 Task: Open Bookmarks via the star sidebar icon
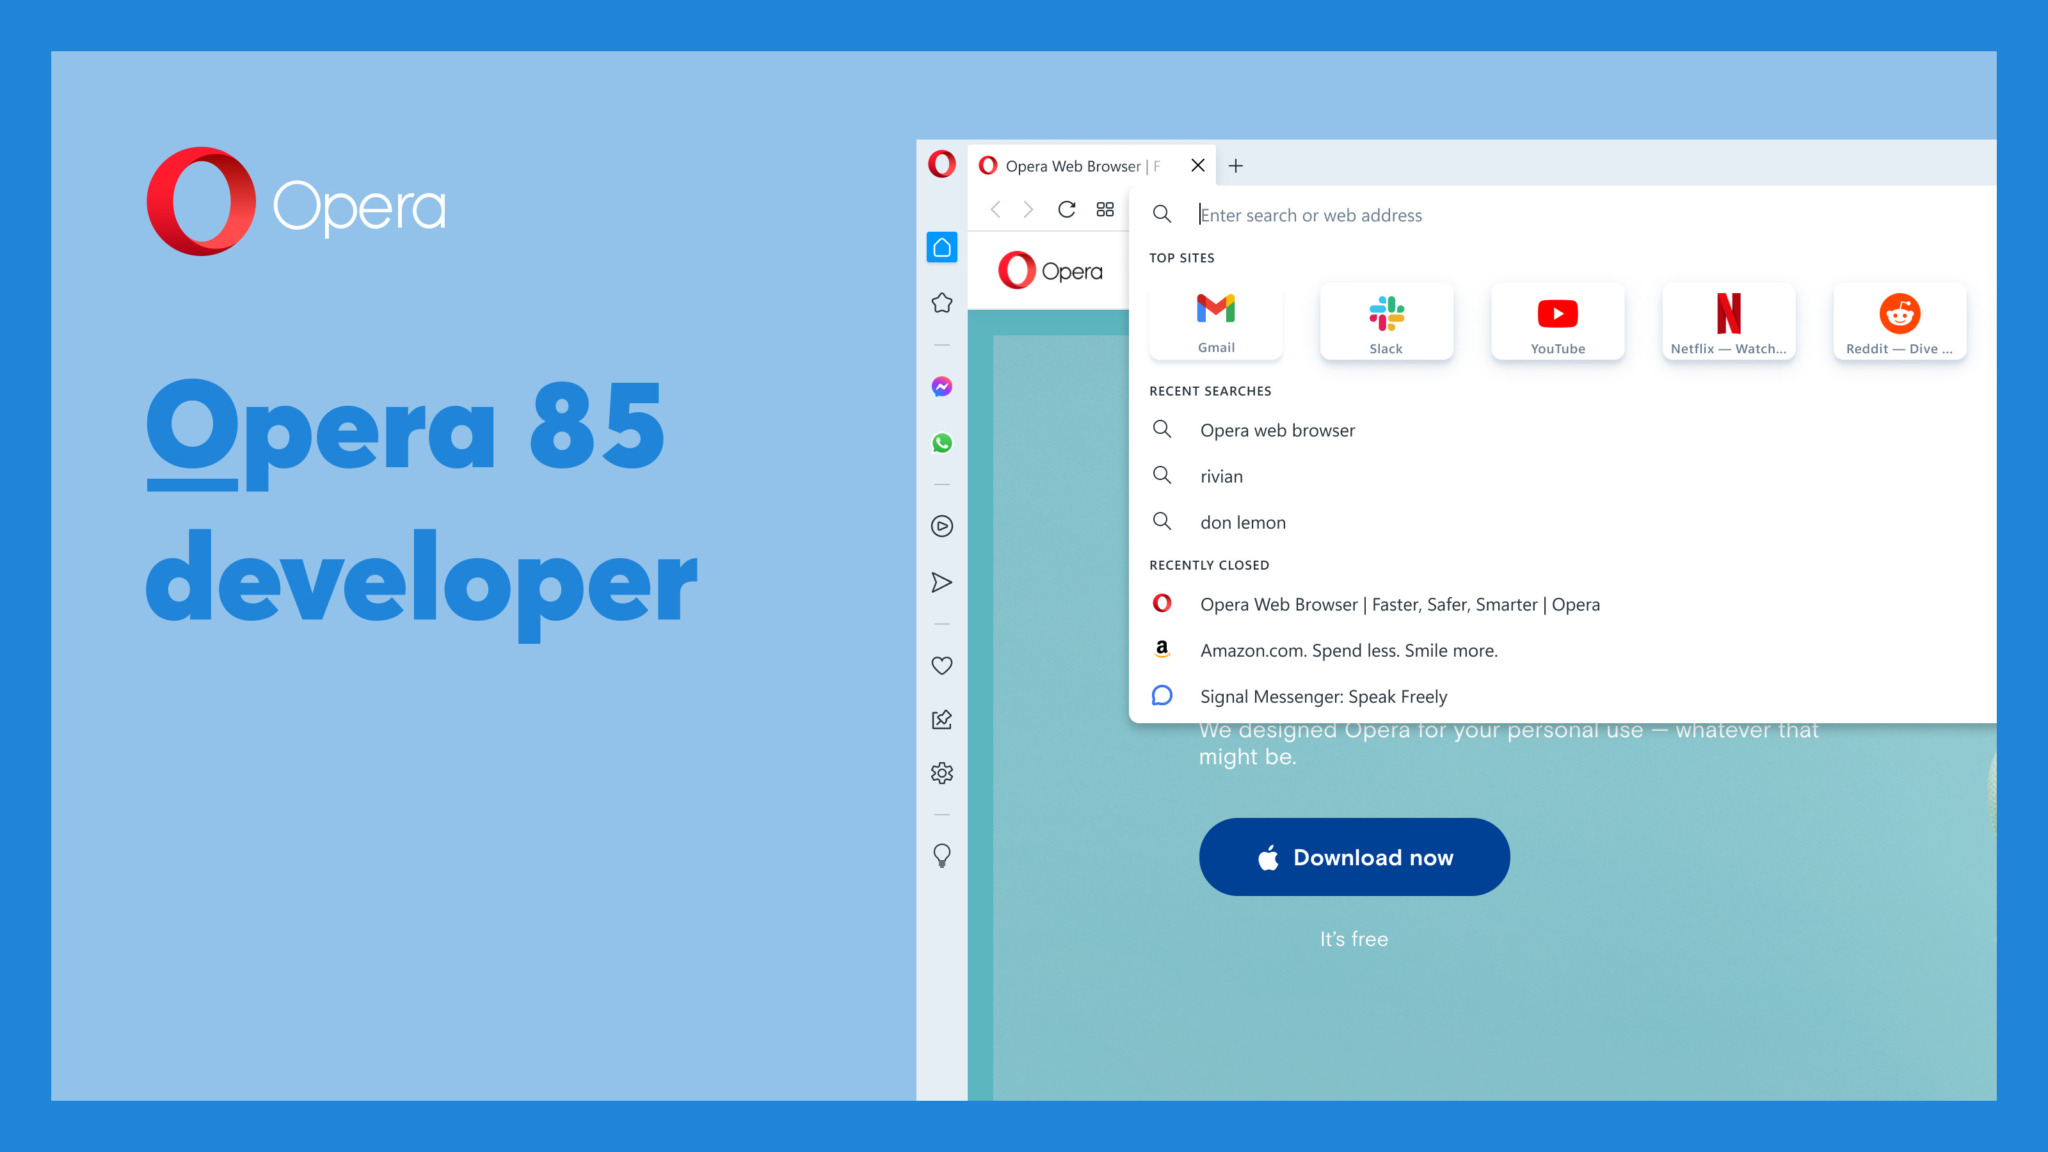[x=941, y=302]
